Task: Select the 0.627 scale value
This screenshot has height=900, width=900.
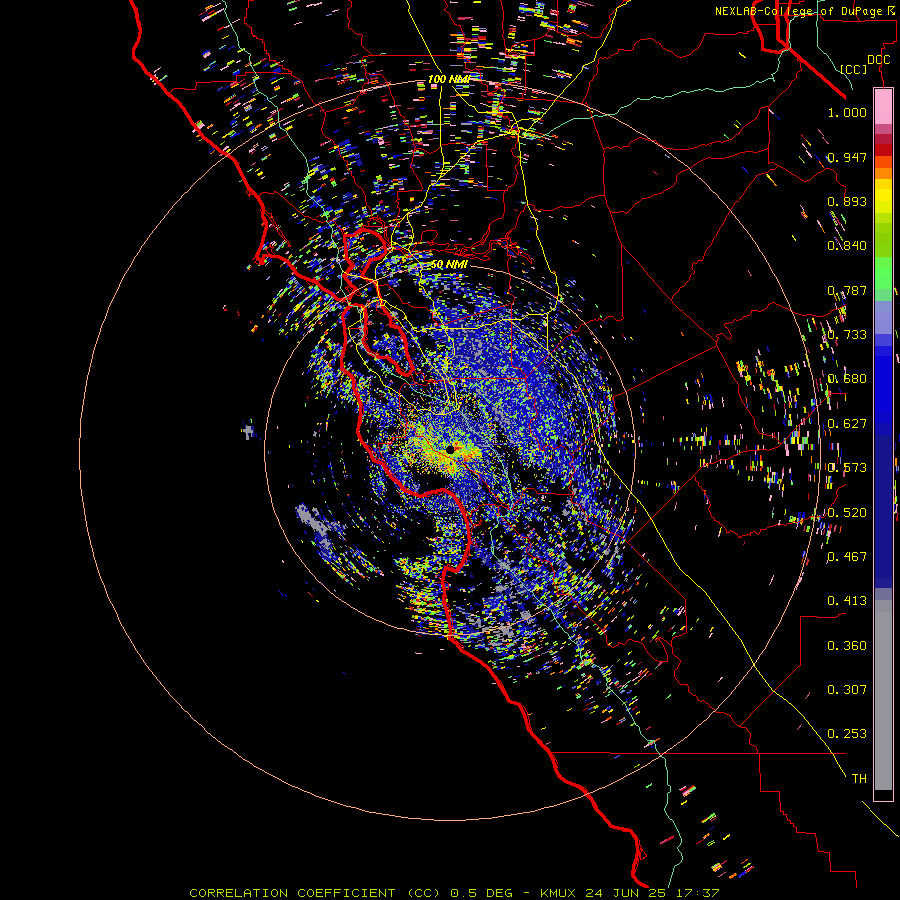Action: click(x=847, y=424)
